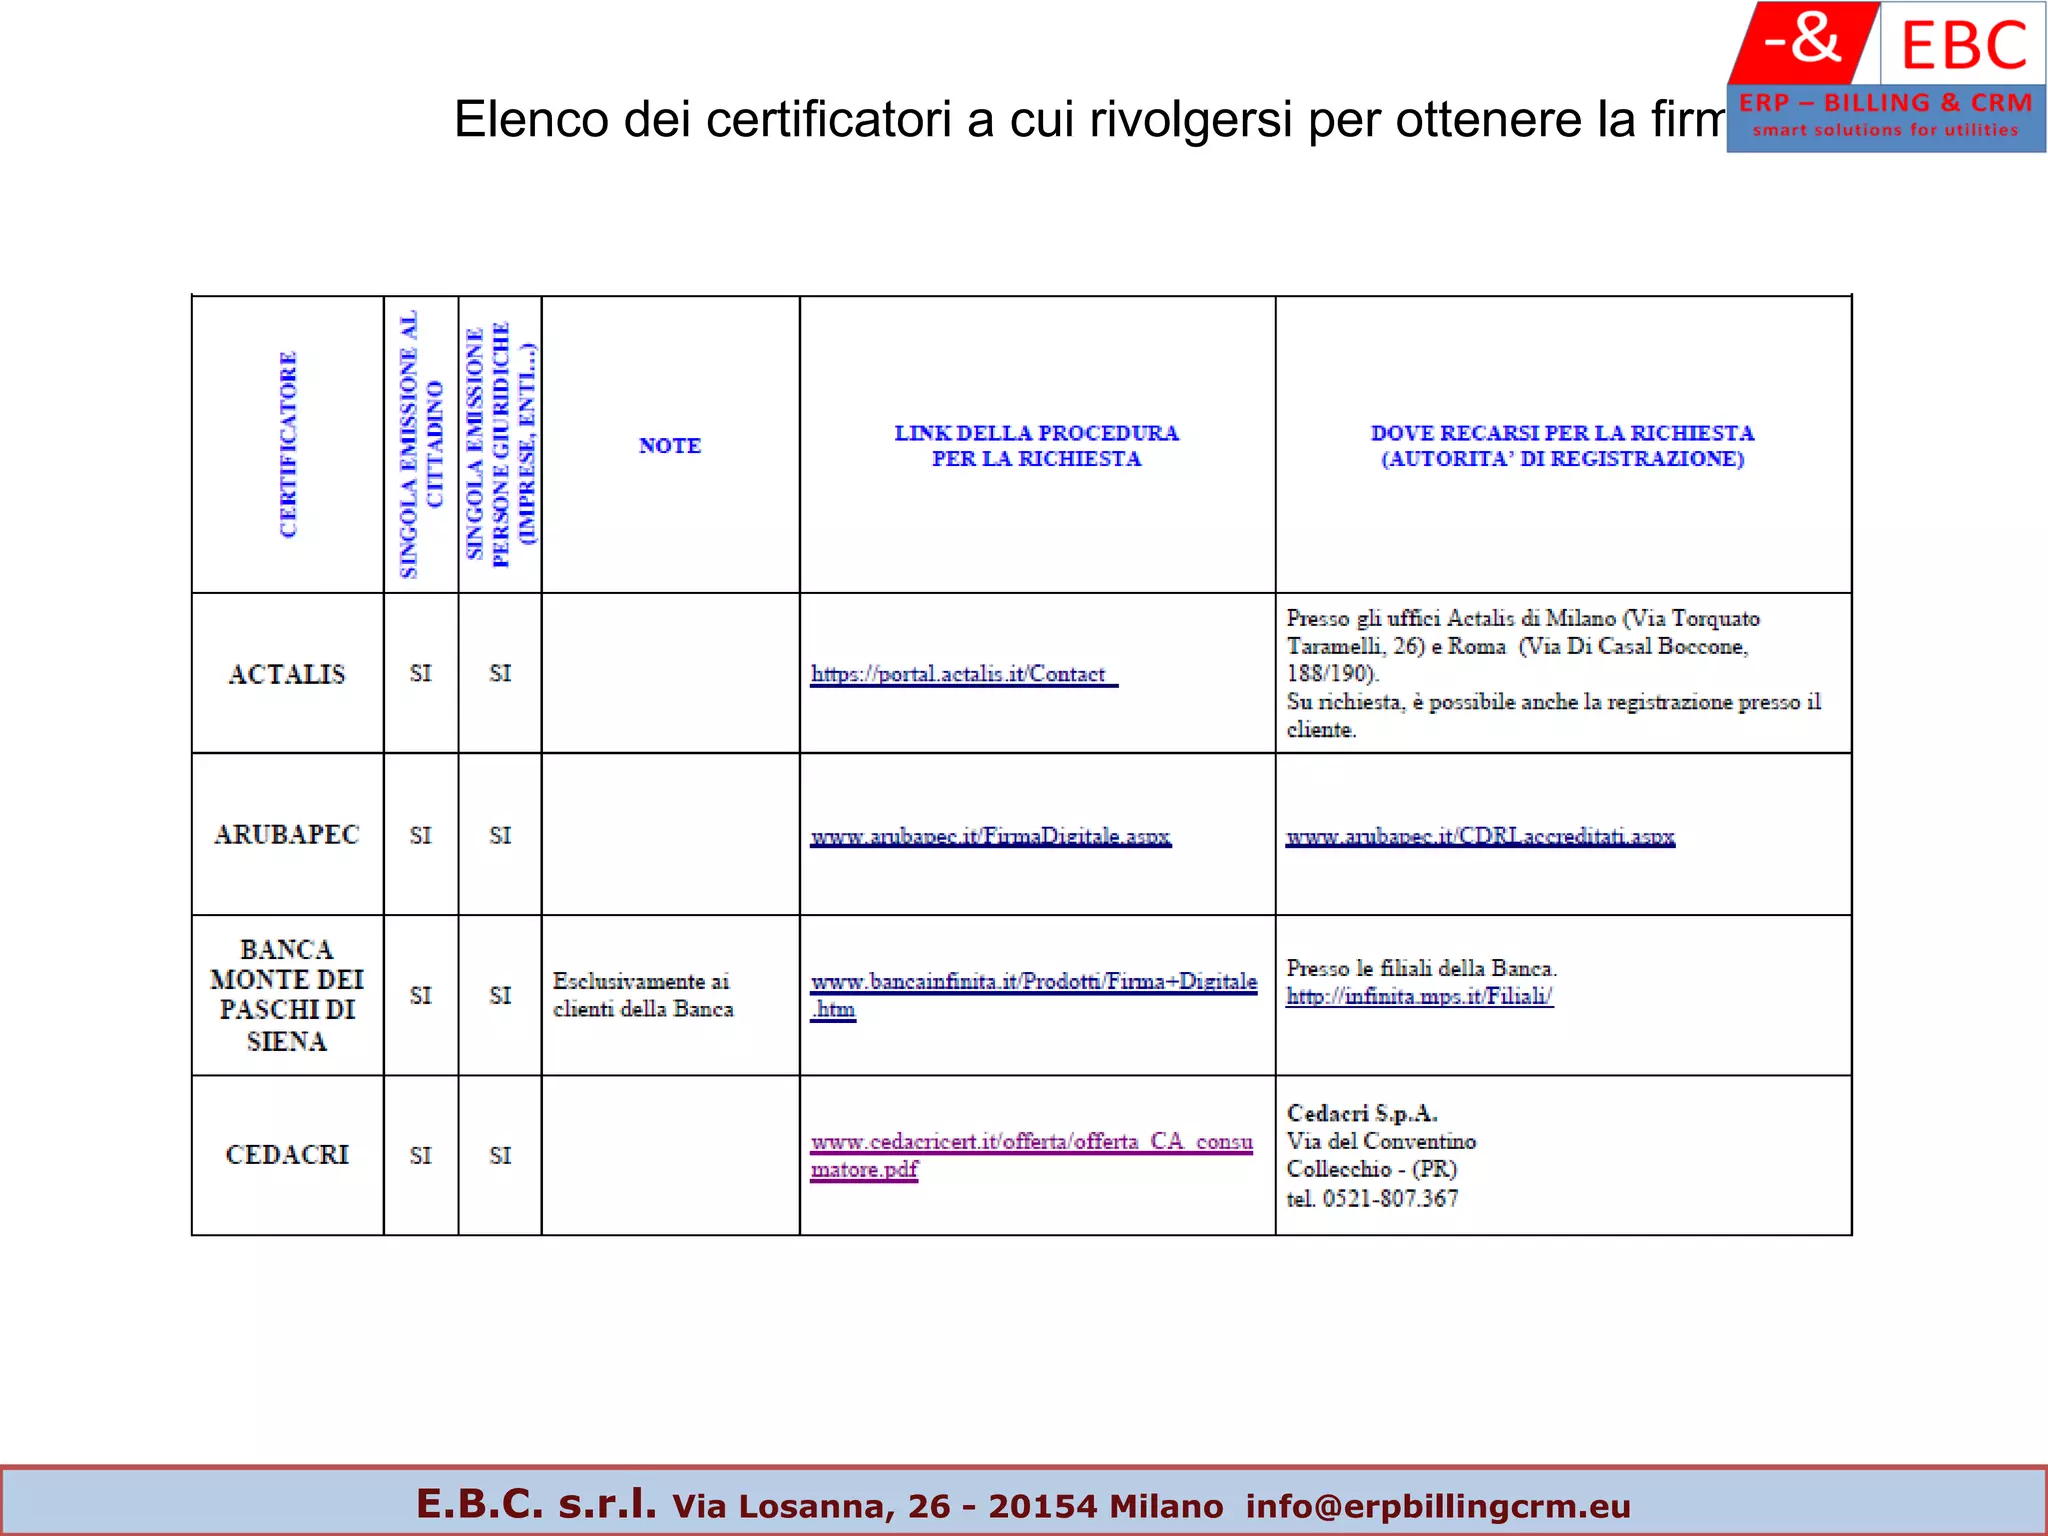Click the SINGOLA EMISSIONE PERSONE GIURIDICHE header

coord(500,445)
